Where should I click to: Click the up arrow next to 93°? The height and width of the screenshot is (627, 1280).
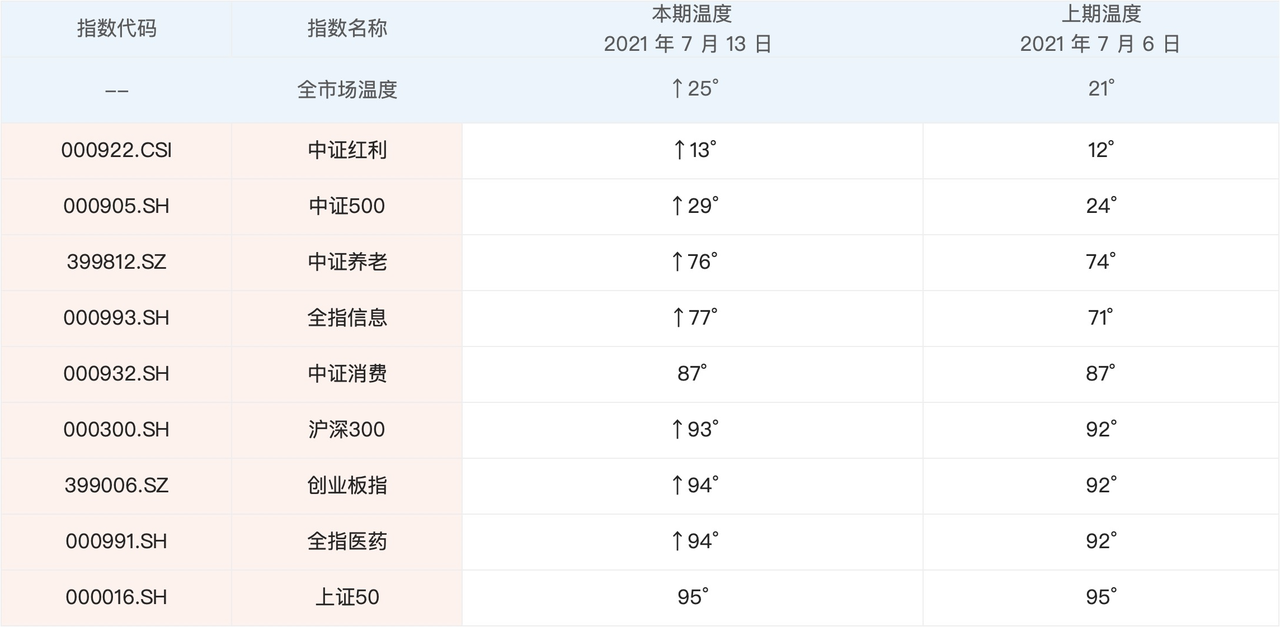click(679, 430)
